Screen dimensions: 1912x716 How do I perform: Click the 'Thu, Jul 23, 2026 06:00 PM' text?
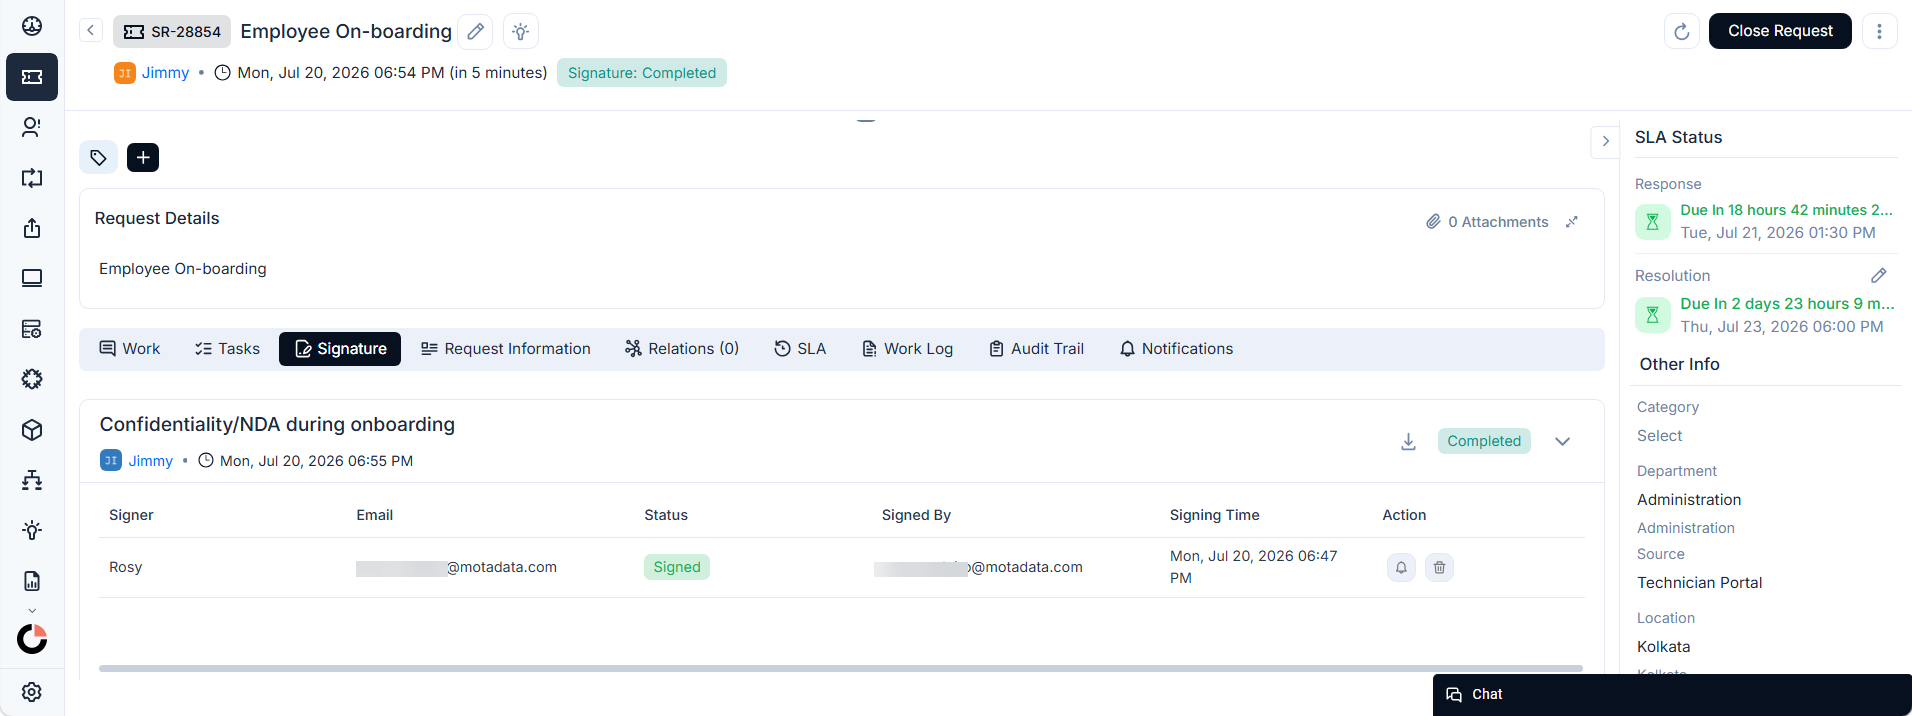1782,327
